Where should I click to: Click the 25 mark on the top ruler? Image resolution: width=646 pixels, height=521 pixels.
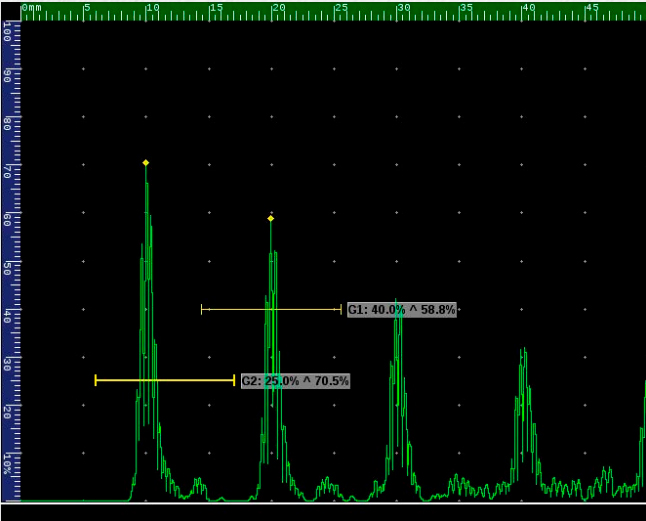tap(341, 7)
